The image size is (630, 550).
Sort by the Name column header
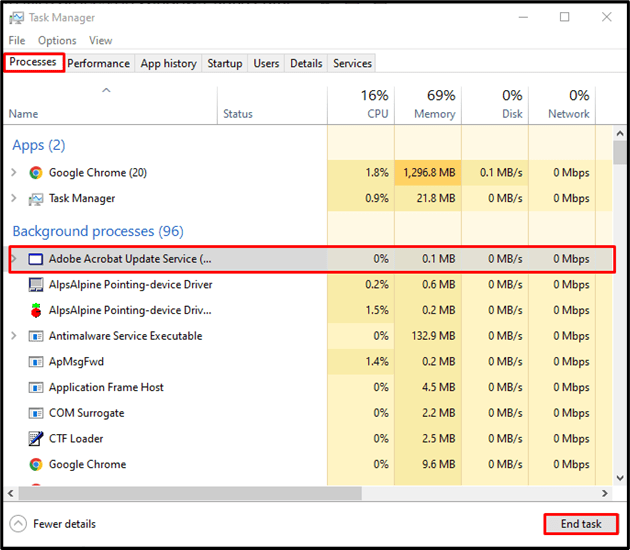coord(110,106)
